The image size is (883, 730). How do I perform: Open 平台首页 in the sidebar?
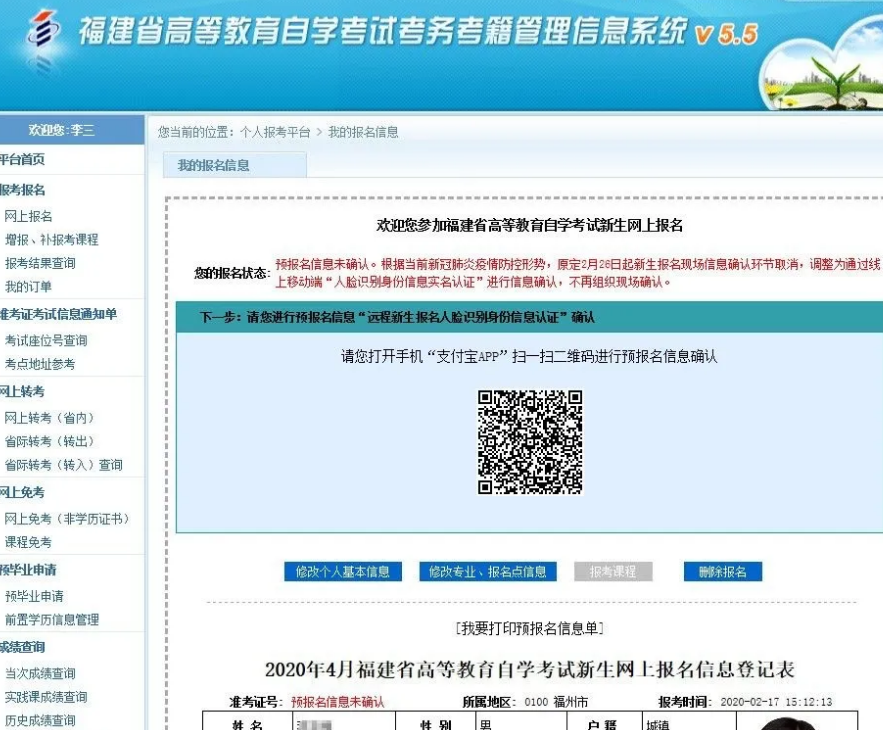22,159
